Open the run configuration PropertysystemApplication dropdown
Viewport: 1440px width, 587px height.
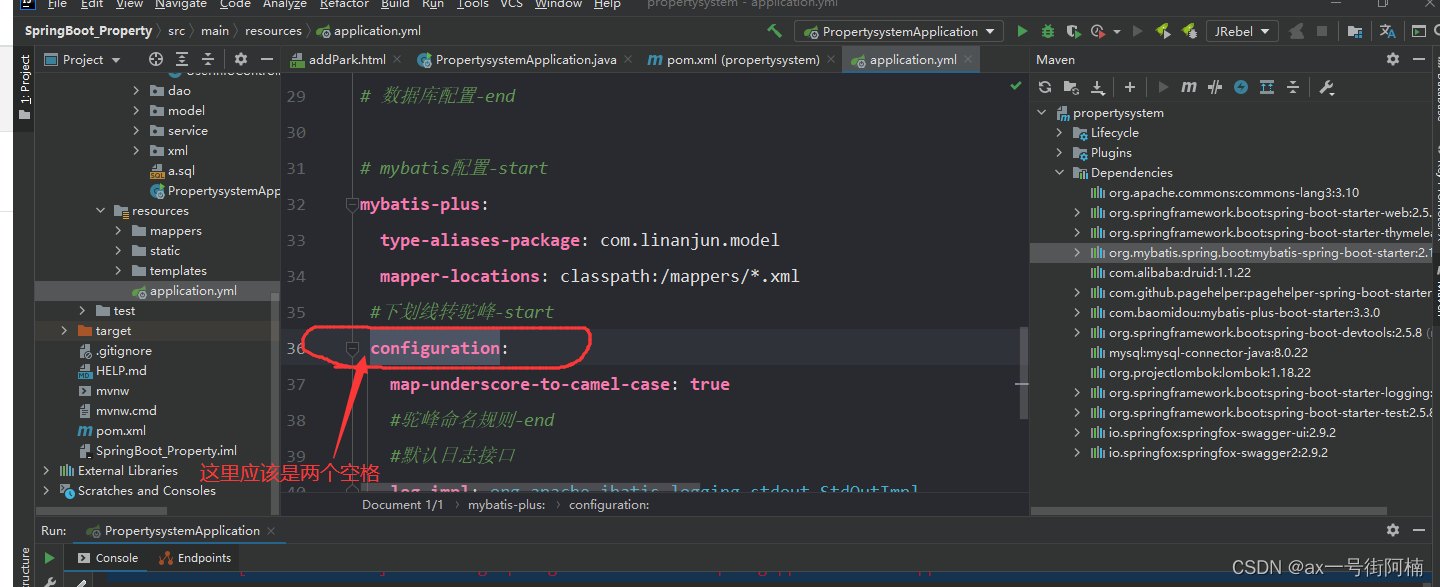(x=899, y=31)
